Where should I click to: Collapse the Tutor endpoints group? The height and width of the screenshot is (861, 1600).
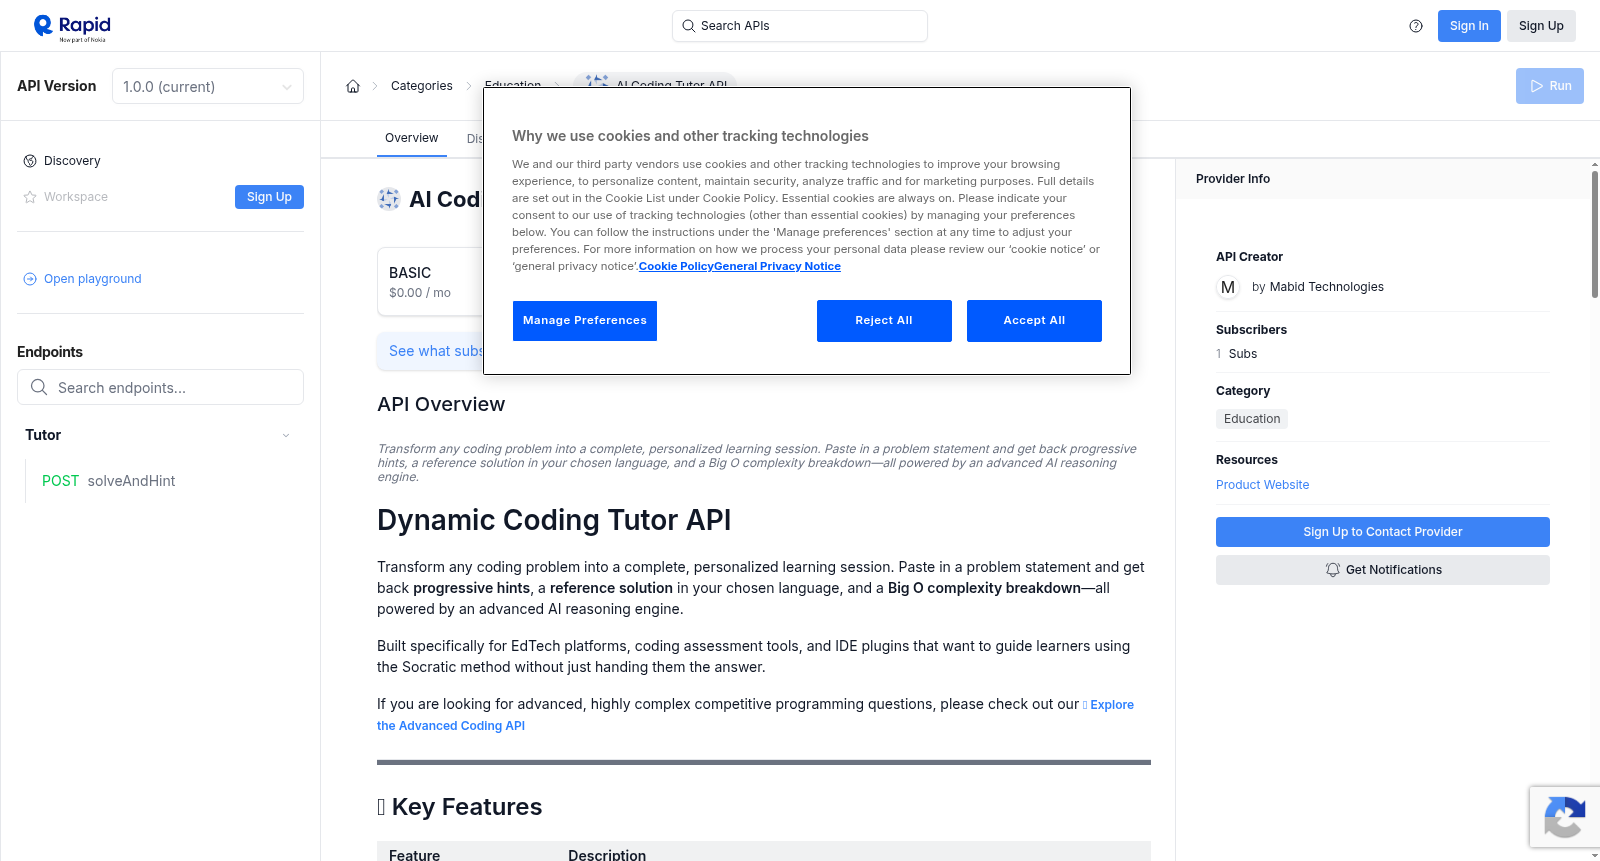pos(286,435)
